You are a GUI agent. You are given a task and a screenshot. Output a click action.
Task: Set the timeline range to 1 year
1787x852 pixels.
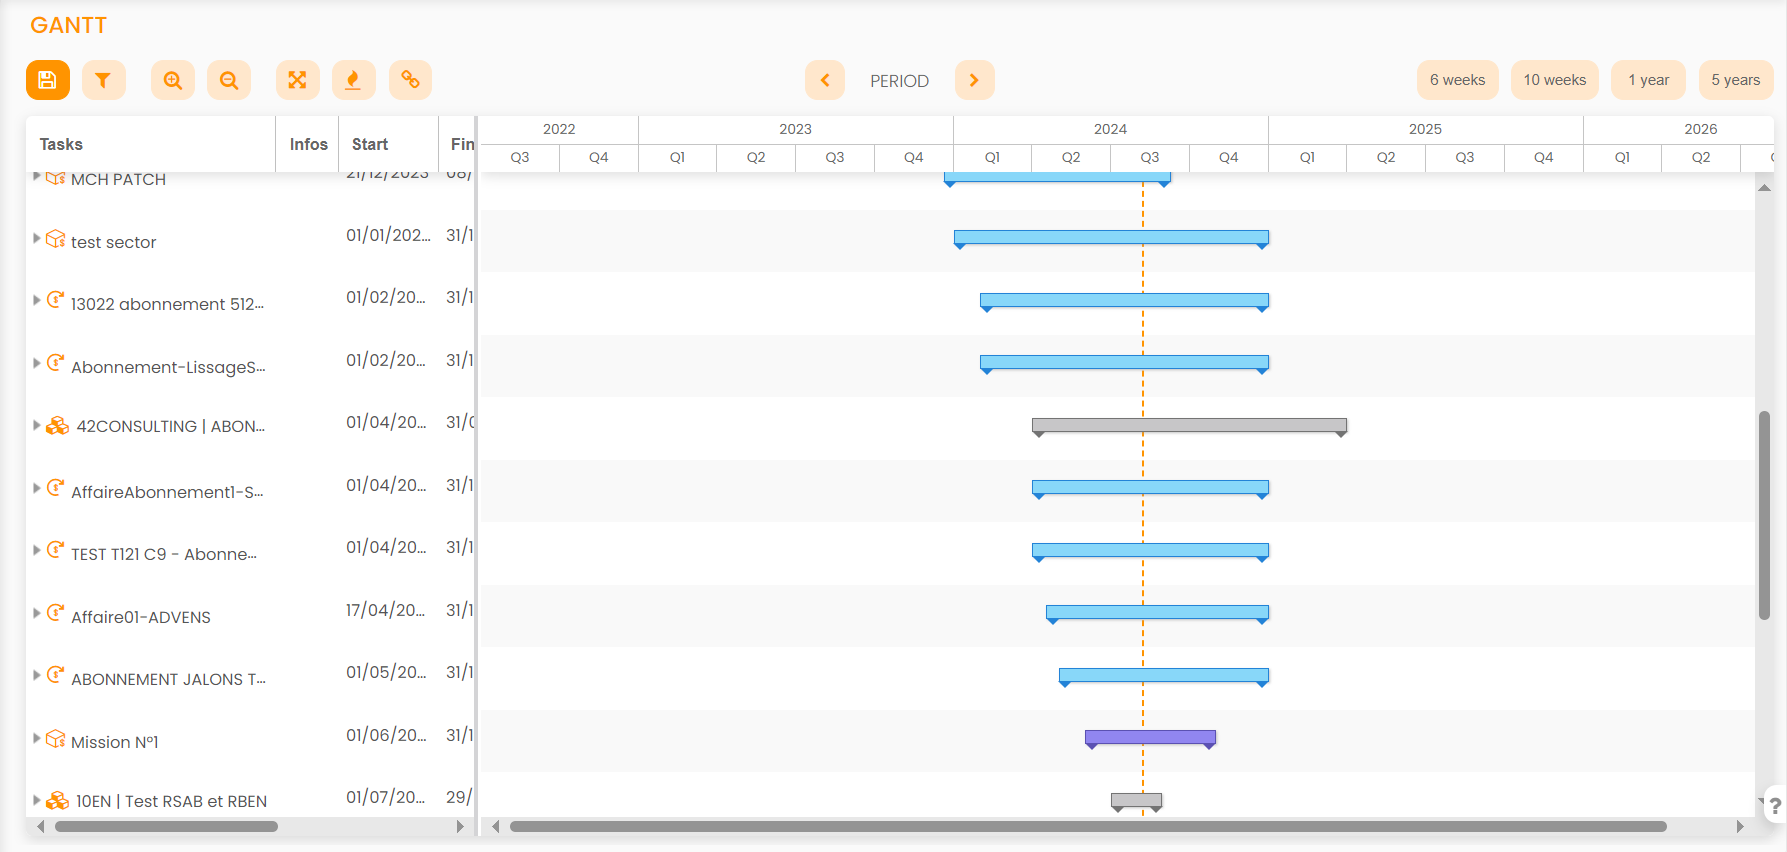click(x=1648, y=80)
